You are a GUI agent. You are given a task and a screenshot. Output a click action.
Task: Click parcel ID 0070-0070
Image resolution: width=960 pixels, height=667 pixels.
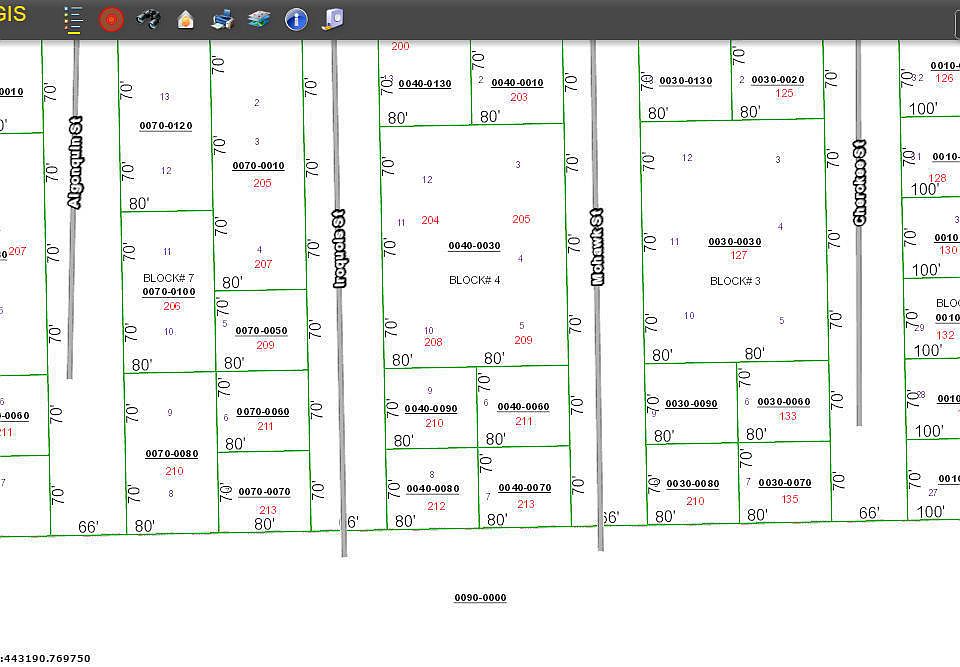point(264,492)
